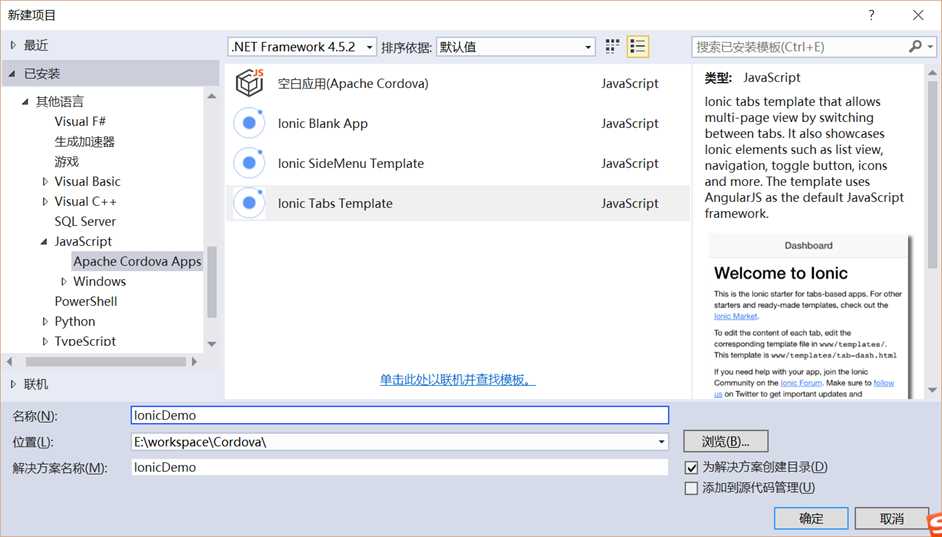The image size is (942, 537).
Task: Select SQL Server in the tree
Action: (x=85, y=221)
